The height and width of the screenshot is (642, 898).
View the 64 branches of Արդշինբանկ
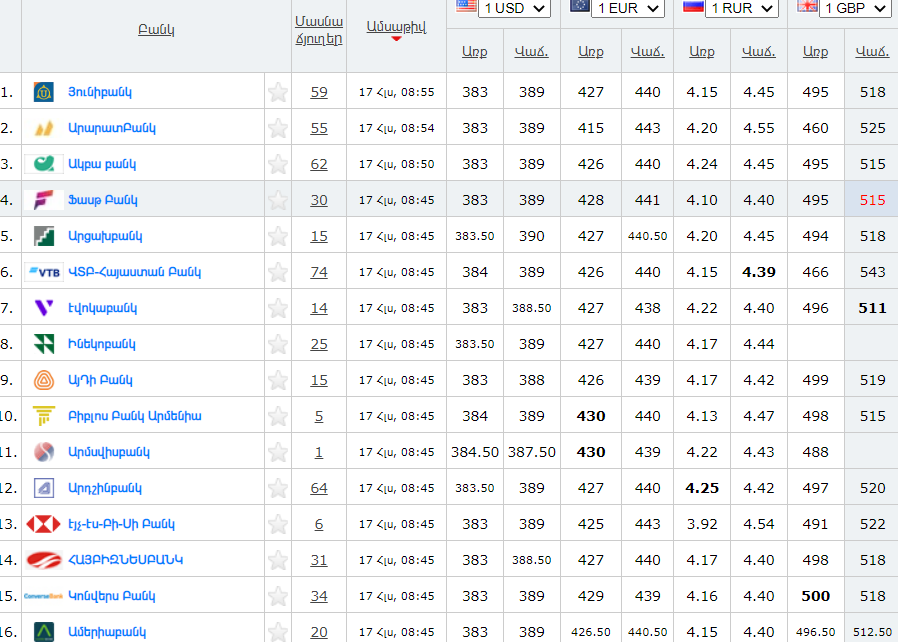(319, 488)
